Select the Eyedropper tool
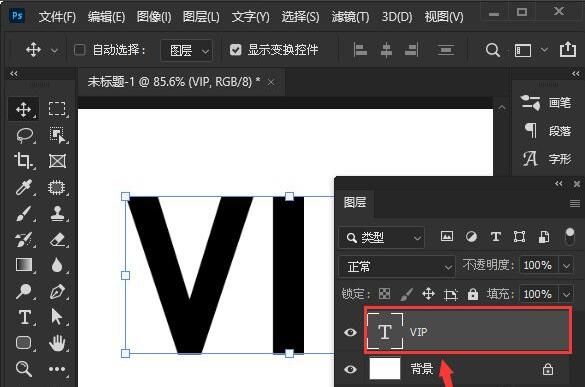585x387 pixels. tap(24, 187)
